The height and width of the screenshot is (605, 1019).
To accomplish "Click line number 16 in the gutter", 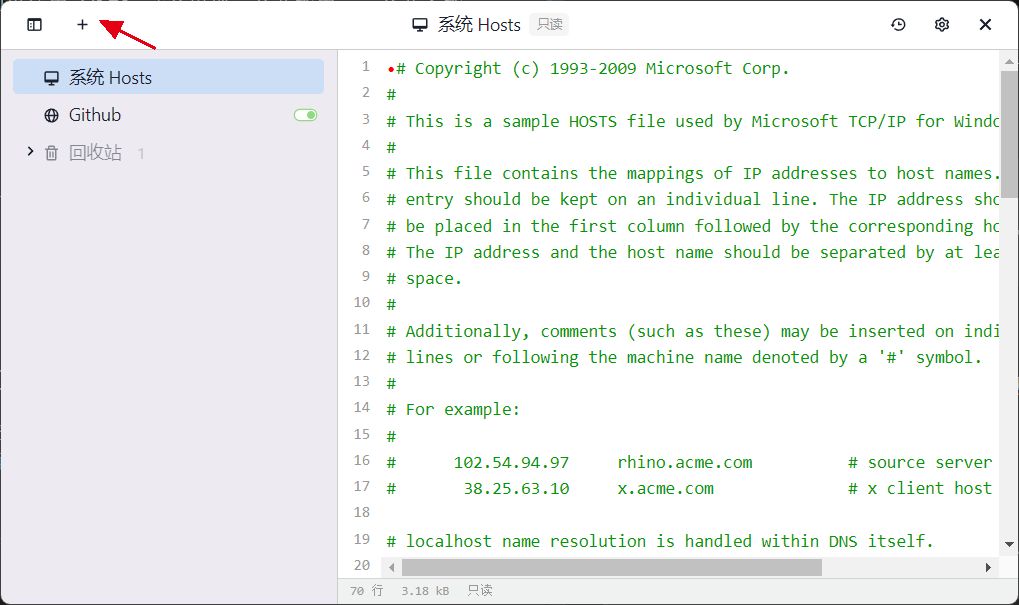I will [x=361, y=461].
